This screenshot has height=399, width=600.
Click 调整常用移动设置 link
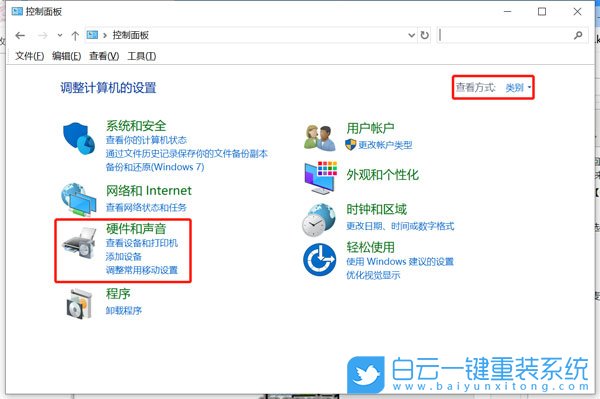(x=142, y=270)
